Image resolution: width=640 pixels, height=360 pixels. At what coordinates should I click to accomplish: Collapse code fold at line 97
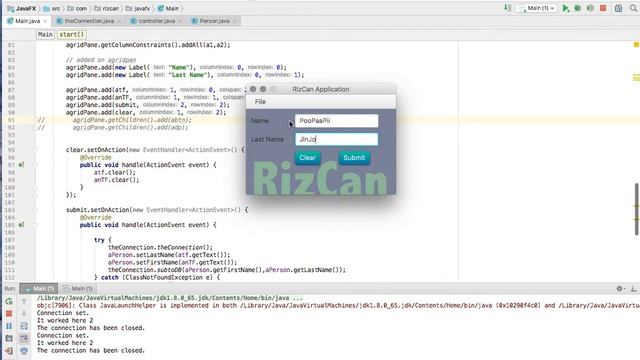[35, 165]
